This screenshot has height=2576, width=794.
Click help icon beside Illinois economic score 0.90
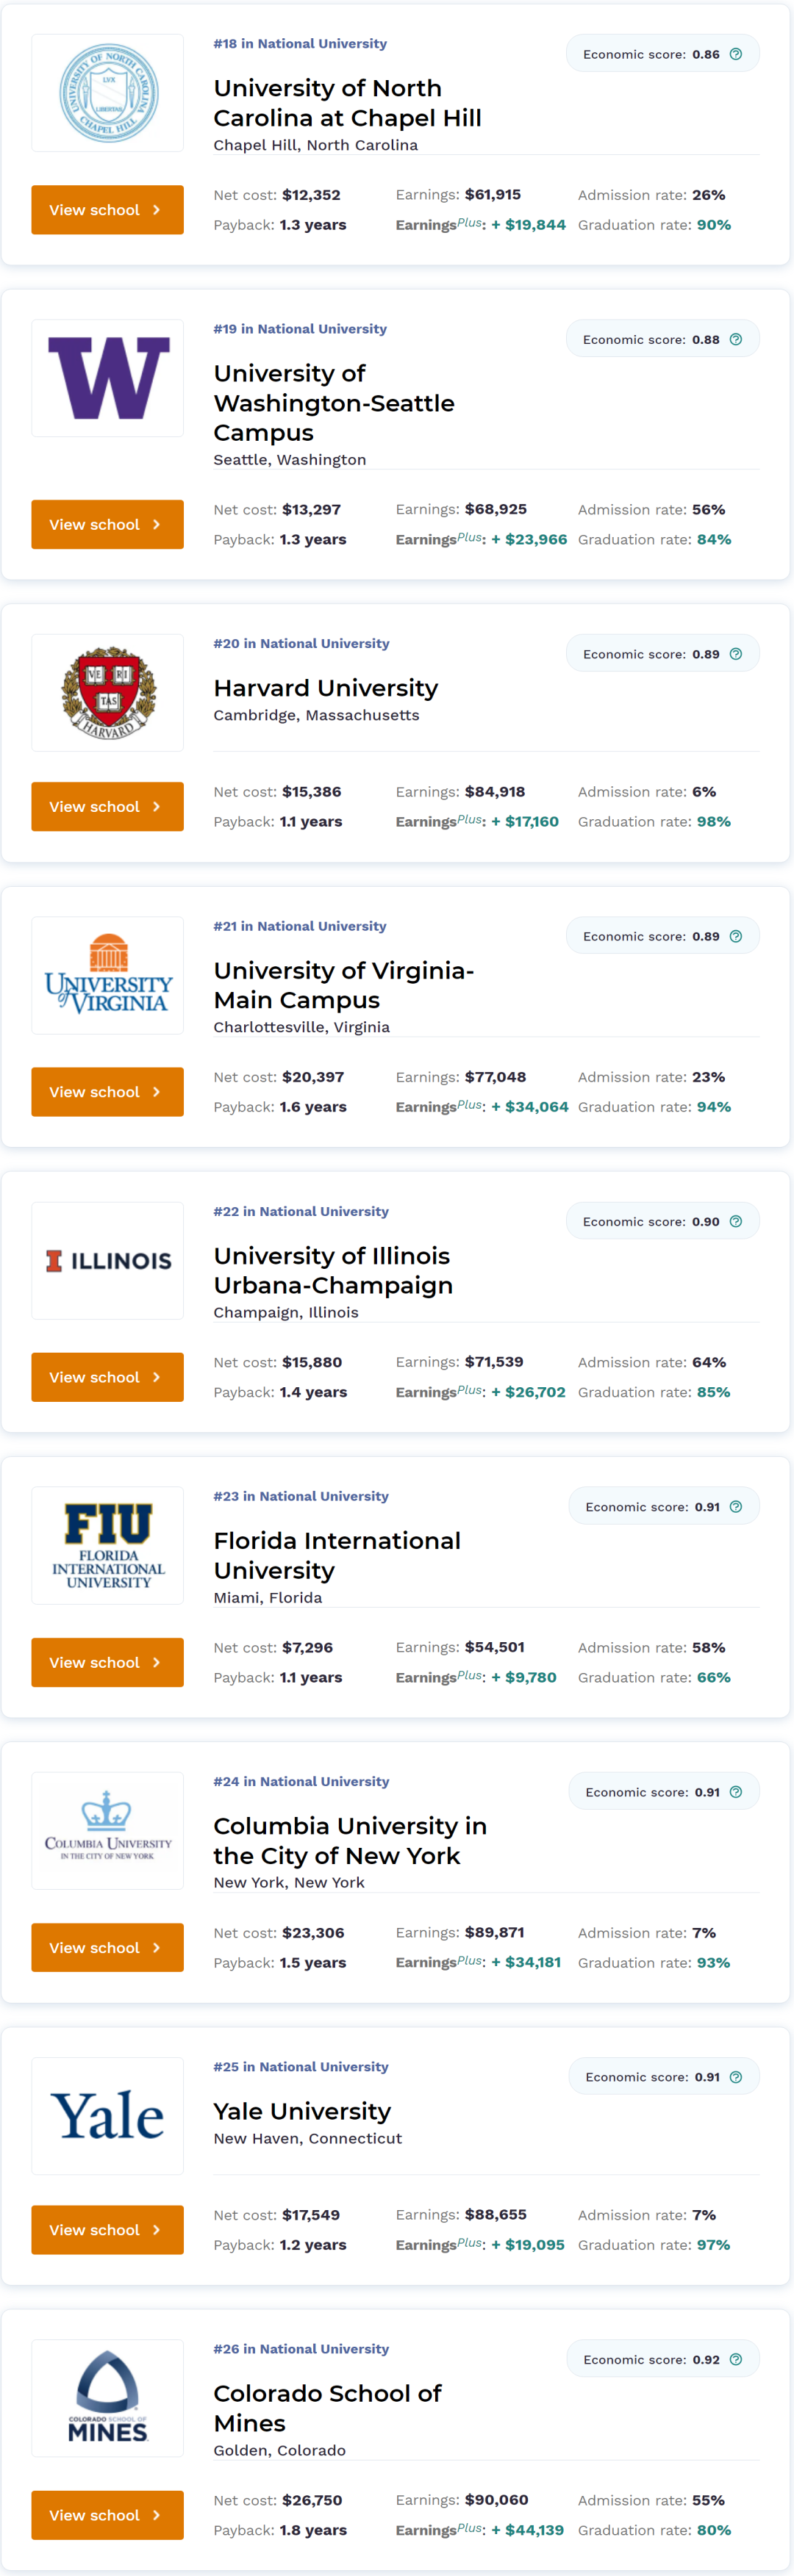736,1221
